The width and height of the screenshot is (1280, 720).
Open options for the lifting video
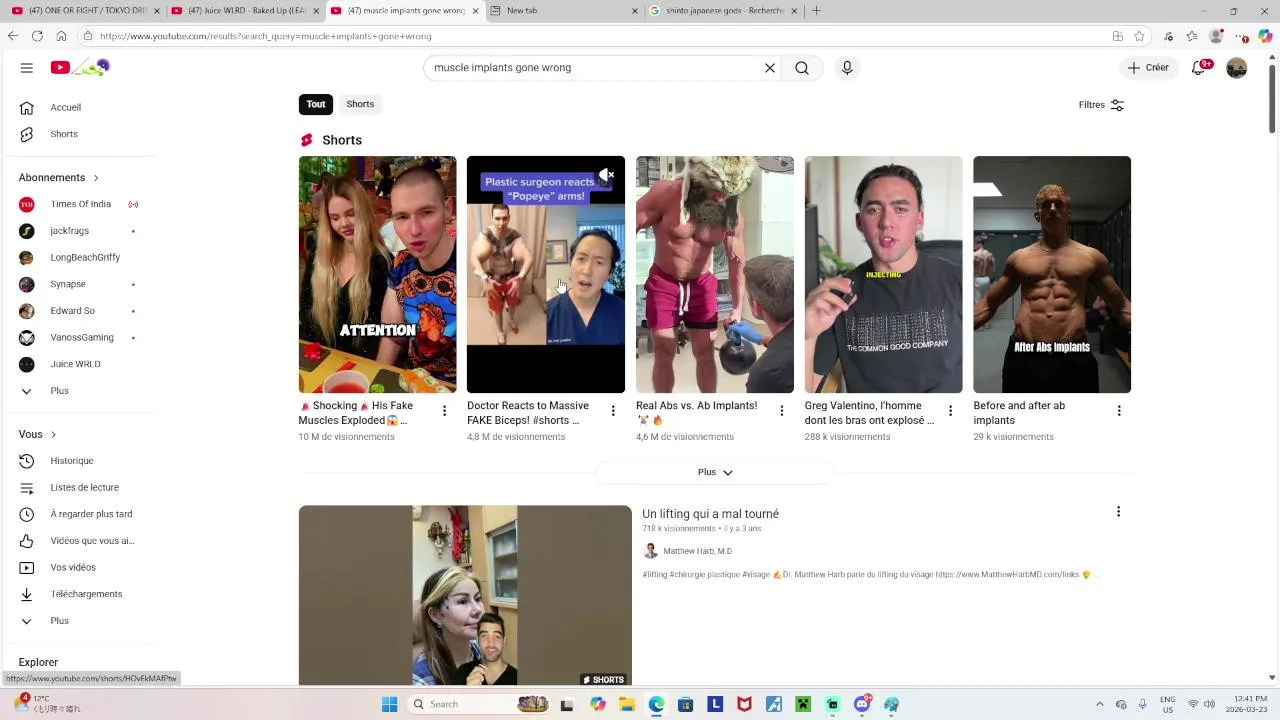[x=1118, y=512]
